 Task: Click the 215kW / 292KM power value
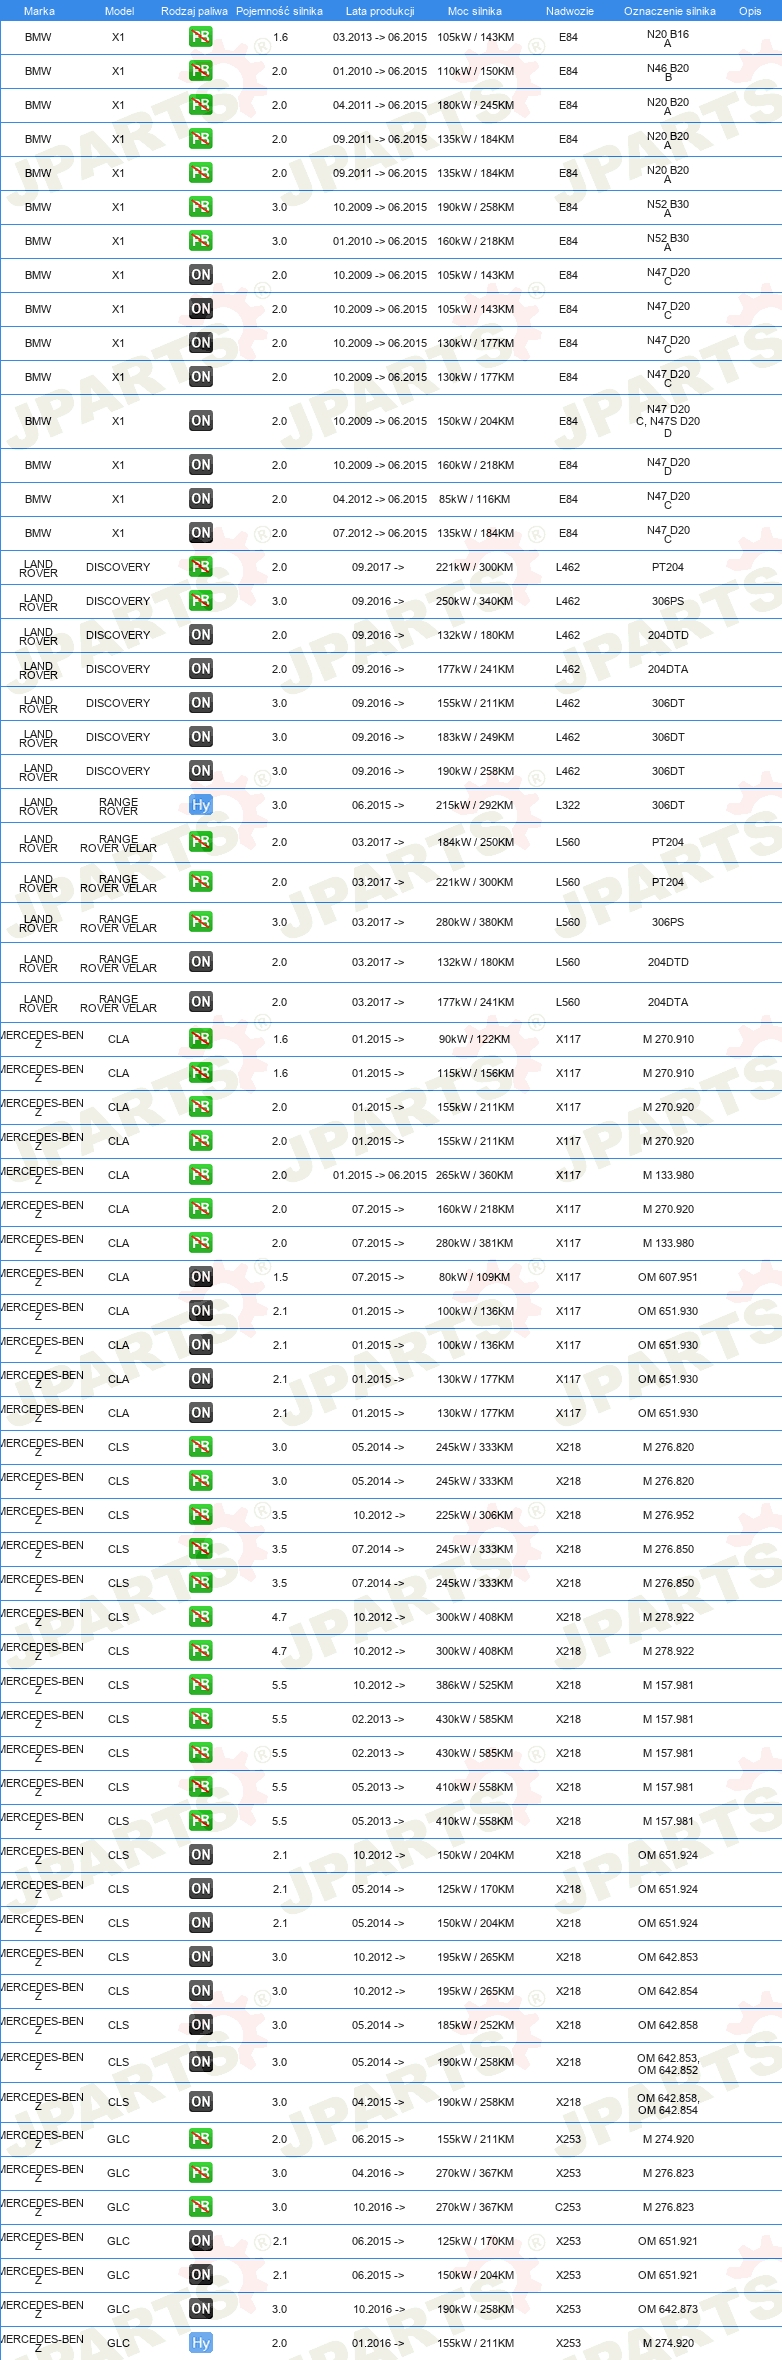(475, 805)
